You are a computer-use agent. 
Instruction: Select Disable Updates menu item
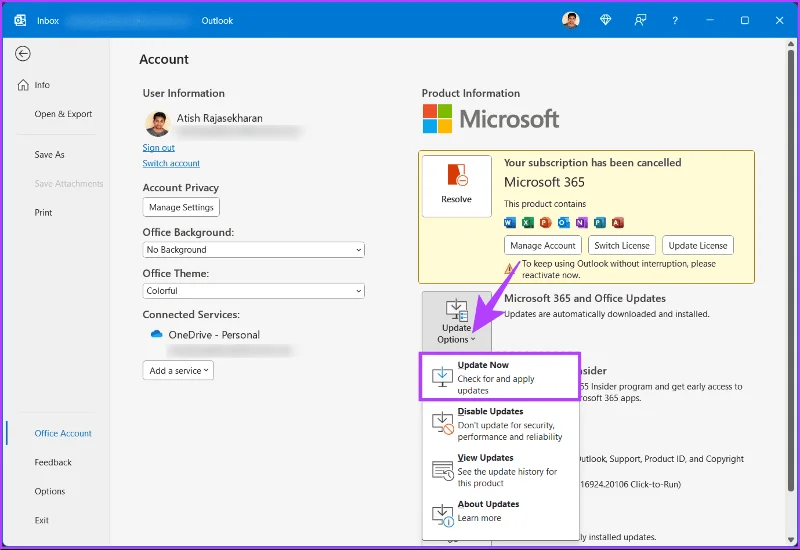(500, 424)
